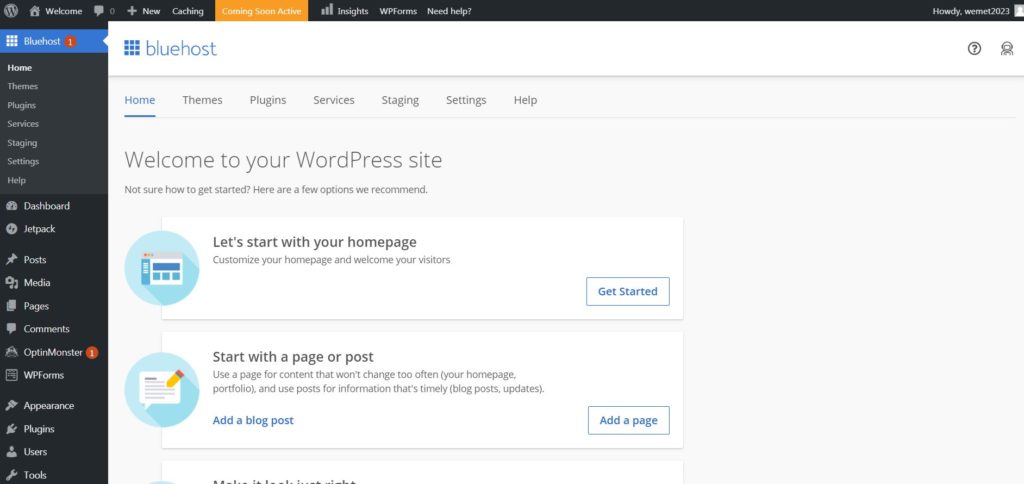The image size is (1024, 484).
Task: Switch to the Settings tab
Action: click(x=466, y=100)
